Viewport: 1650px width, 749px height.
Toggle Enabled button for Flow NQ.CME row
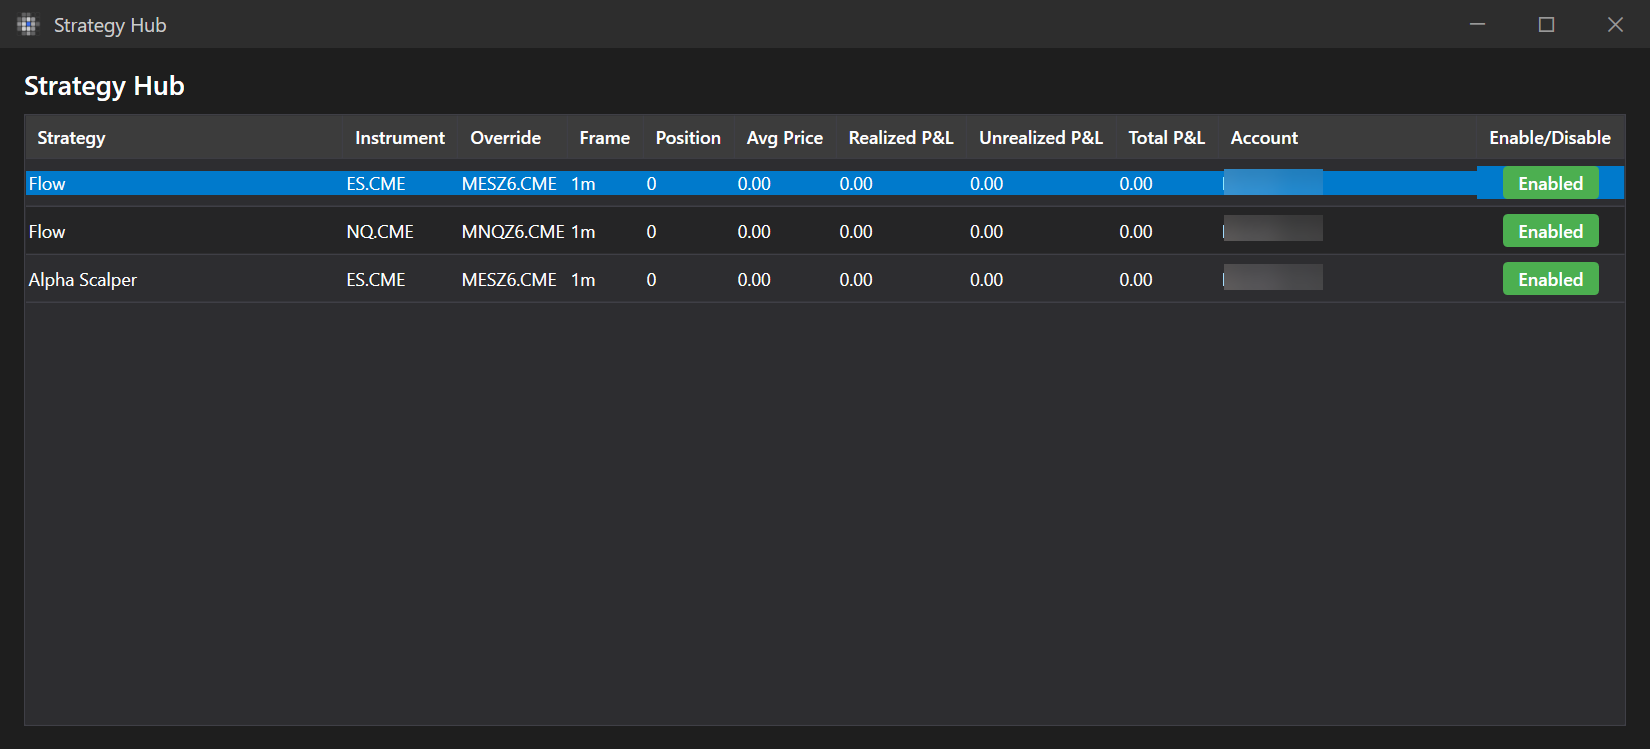[x=1550, y=231]
